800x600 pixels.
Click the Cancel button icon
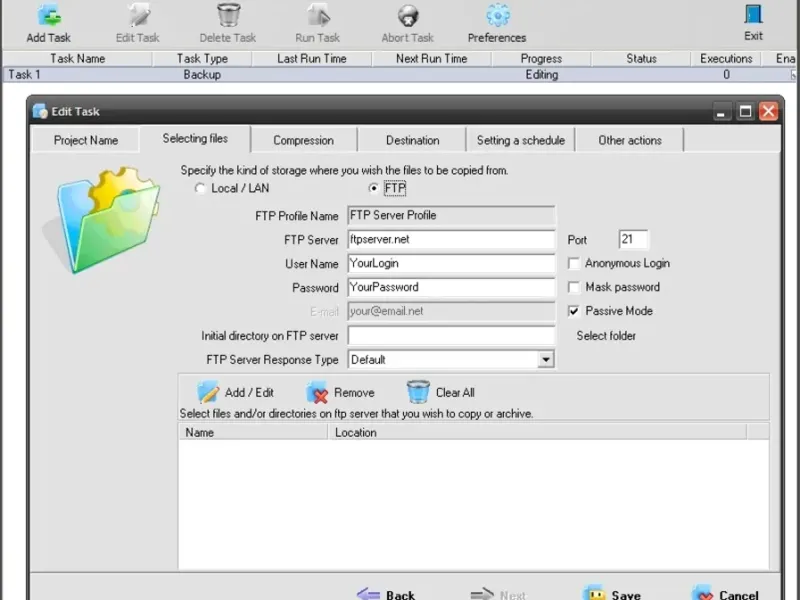click(703, 593)
